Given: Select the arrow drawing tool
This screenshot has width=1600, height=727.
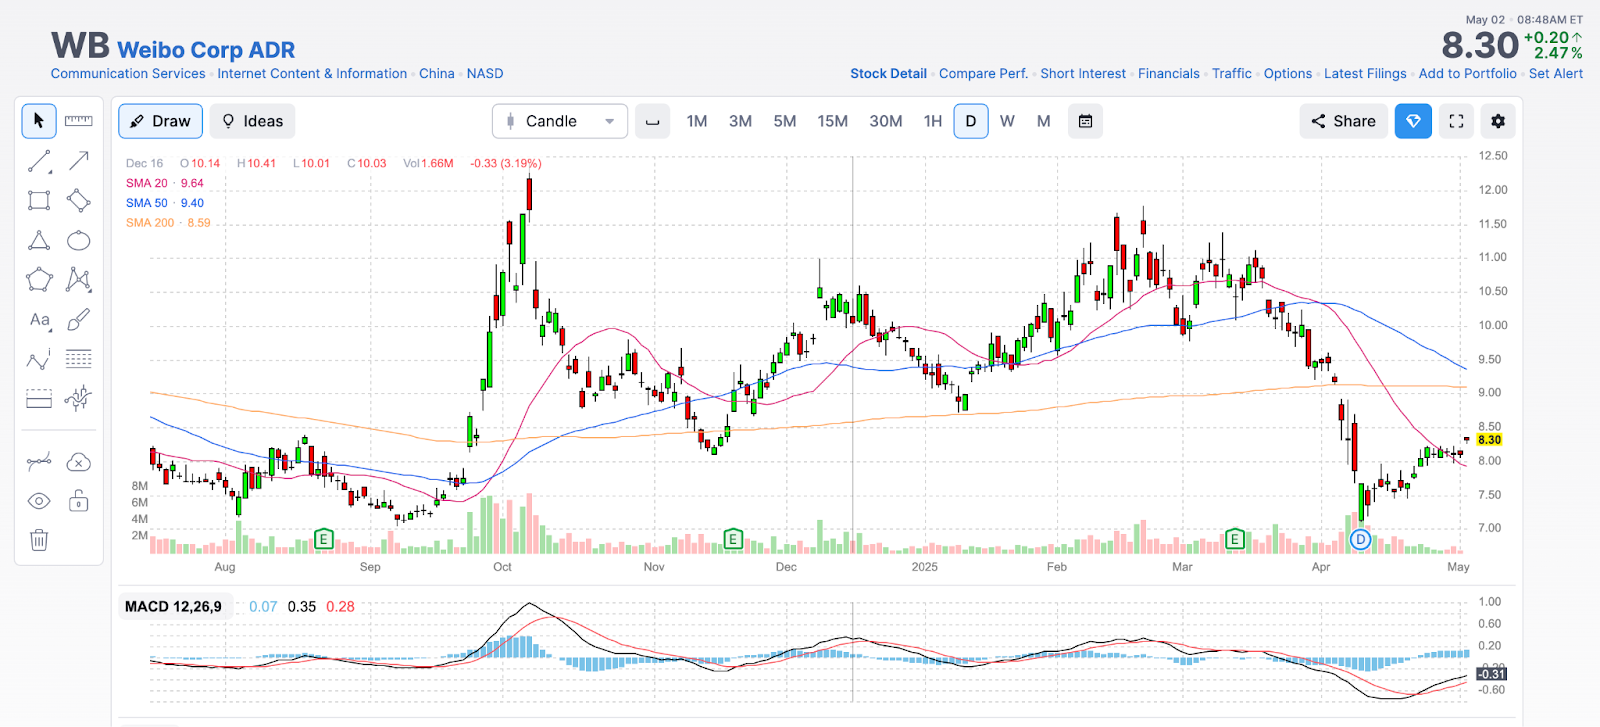Looking at the screenshot, I should click(78, 161).
